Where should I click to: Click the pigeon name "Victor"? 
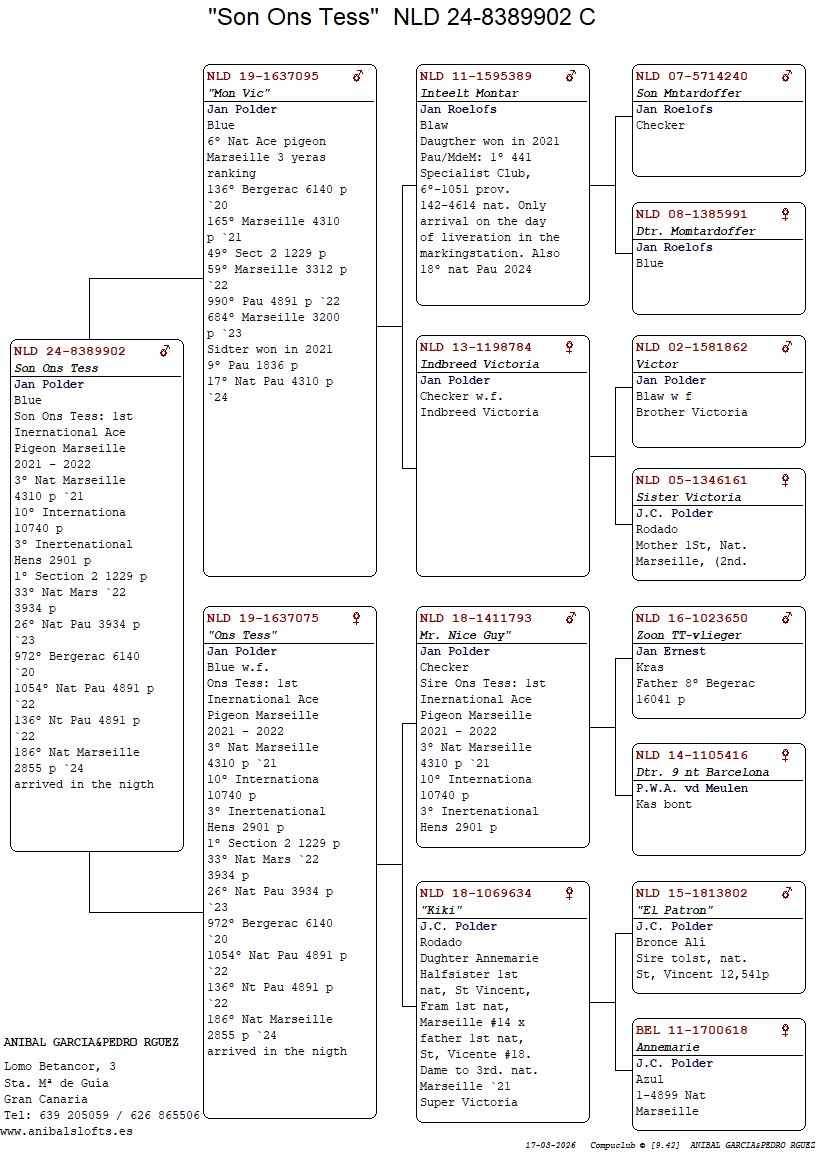(x=657, y=364)
